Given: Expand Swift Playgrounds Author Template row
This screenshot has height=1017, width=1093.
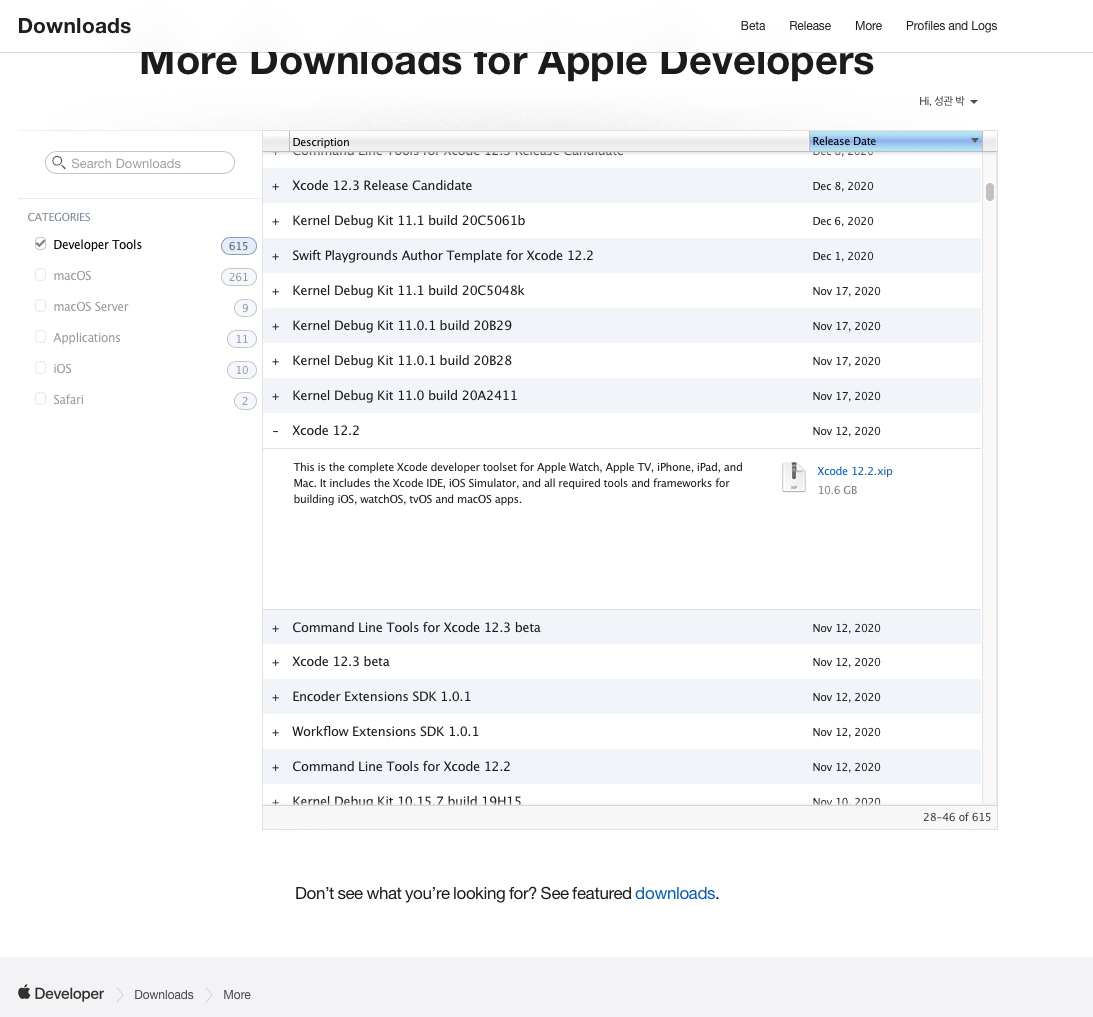Looking at the screenshot, I should pos(275,257).
